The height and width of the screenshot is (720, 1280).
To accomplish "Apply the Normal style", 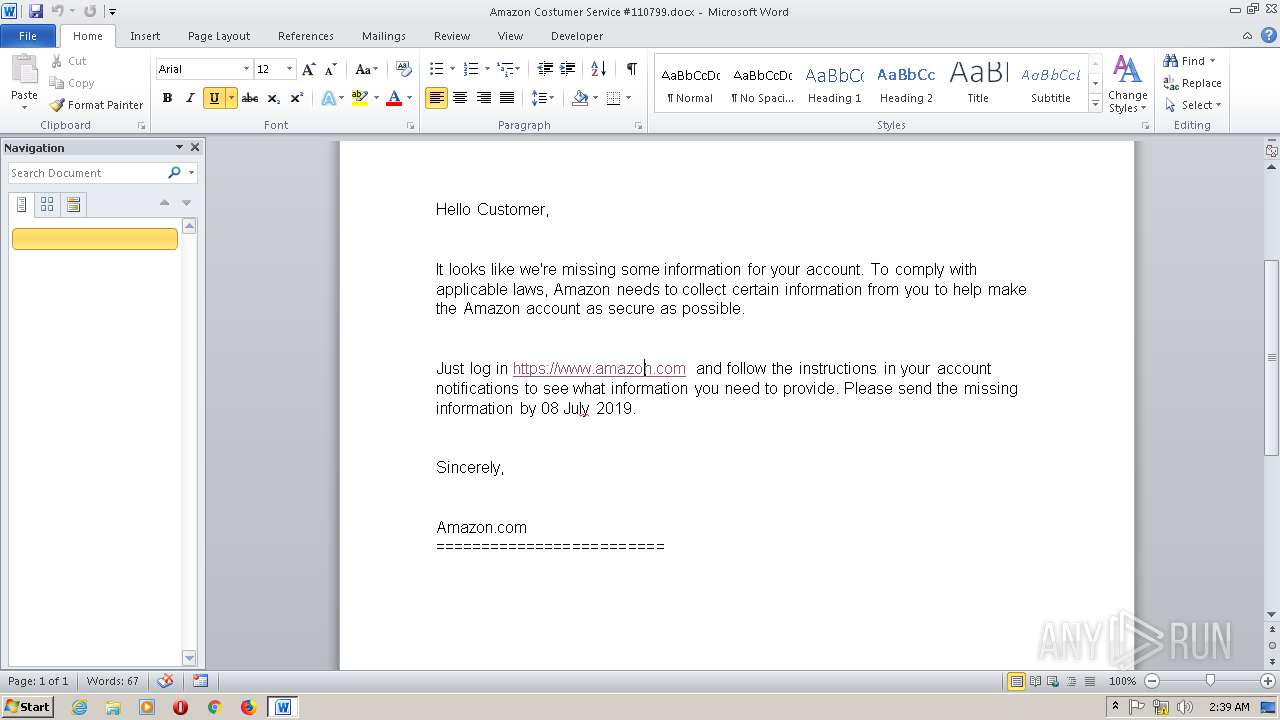I will [x=690, y=84].
